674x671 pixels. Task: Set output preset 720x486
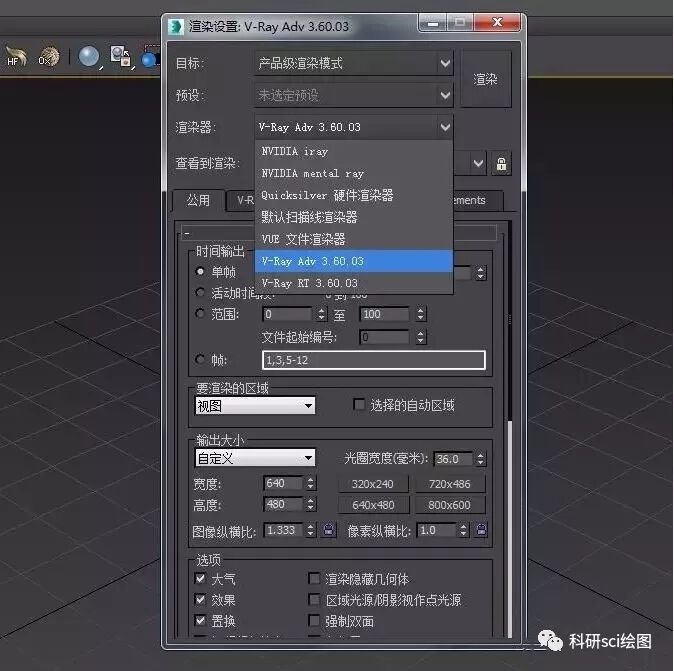tap(450, 484)
